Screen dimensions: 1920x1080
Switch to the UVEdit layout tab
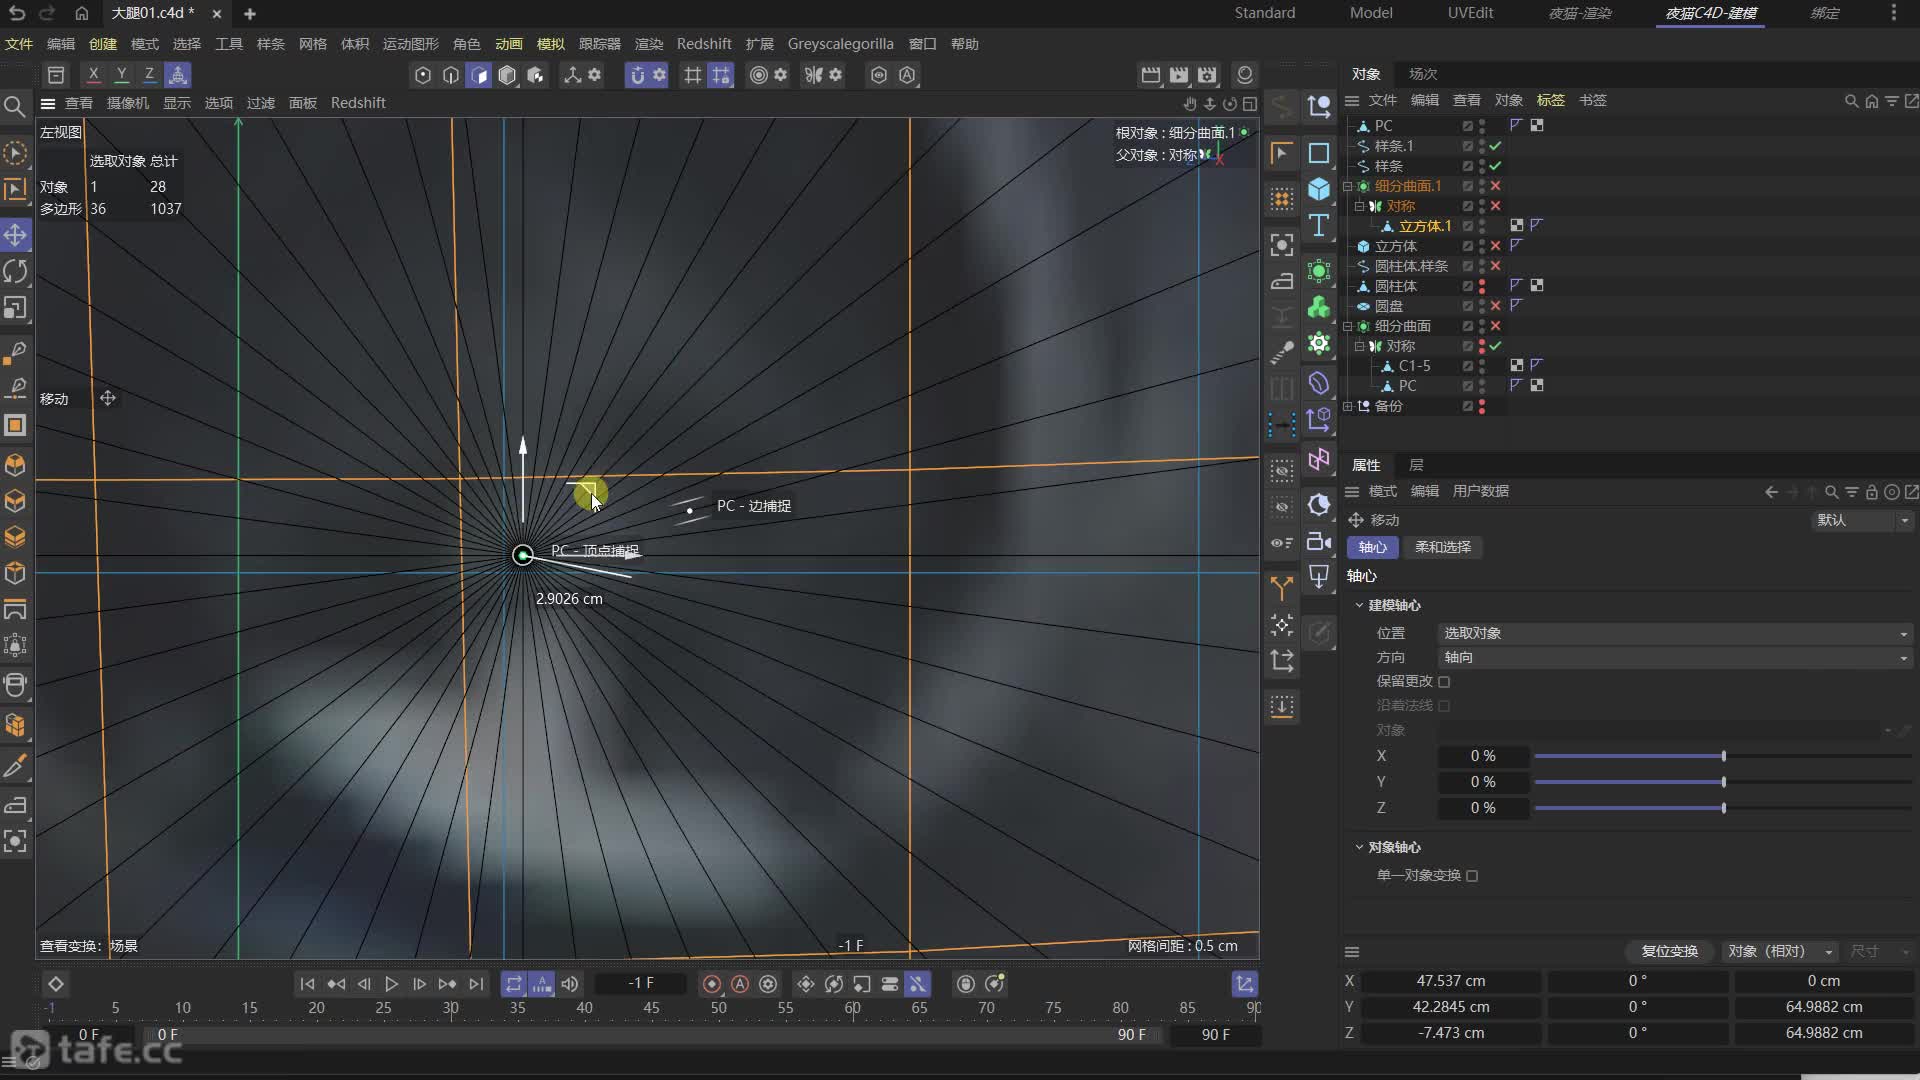(x=1469, y=13)
